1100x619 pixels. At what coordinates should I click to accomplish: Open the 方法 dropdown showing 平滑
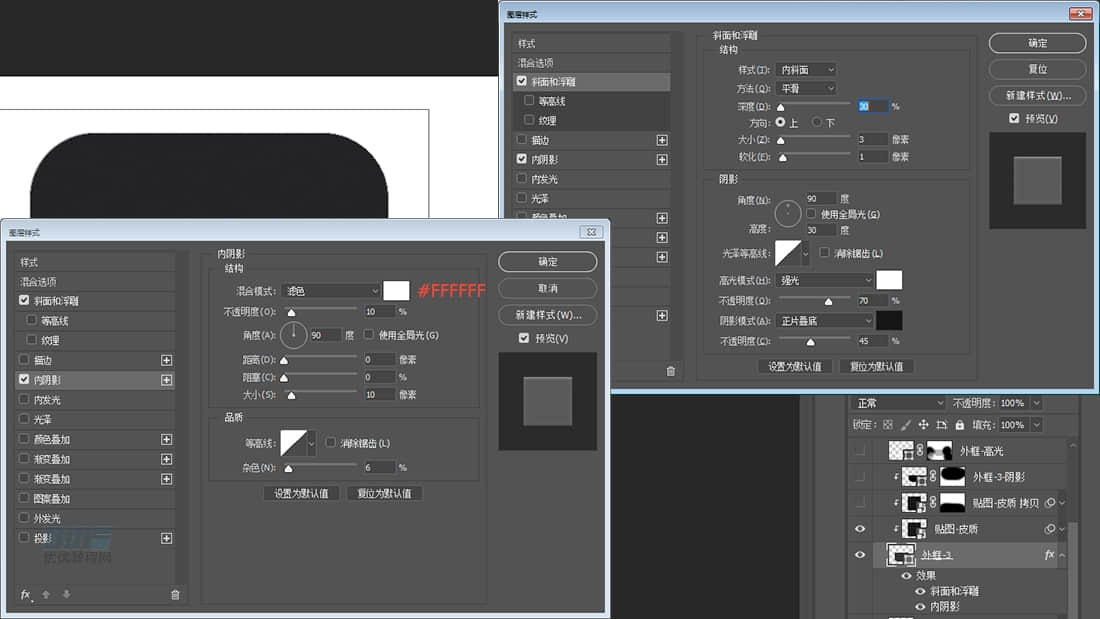[x=805, y=88]
